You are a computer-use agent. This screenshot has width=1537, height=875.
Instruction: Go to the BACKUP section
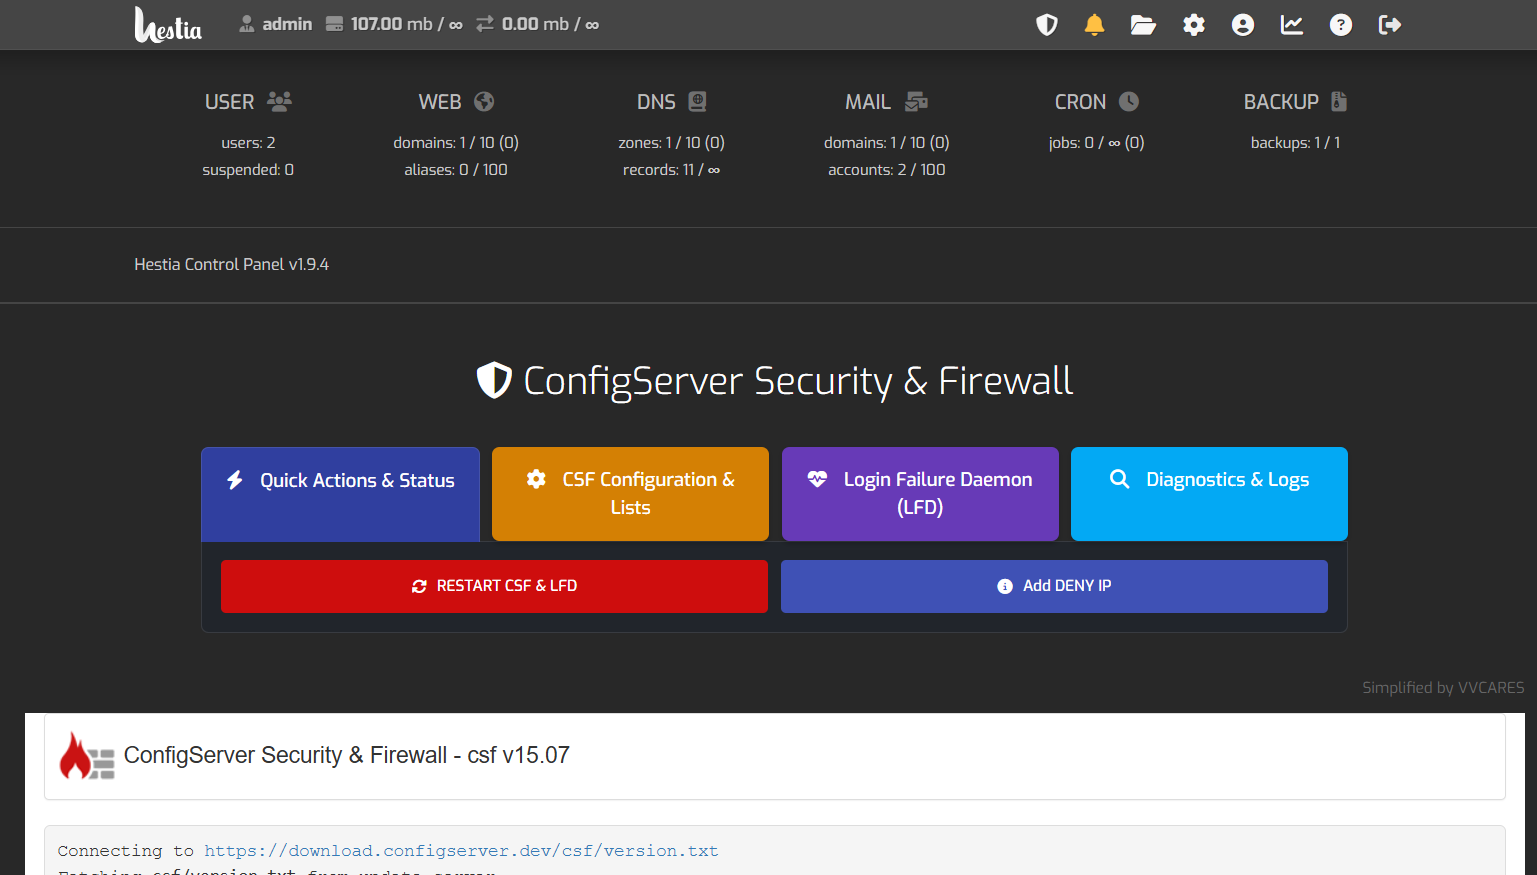coord(1295,102)
